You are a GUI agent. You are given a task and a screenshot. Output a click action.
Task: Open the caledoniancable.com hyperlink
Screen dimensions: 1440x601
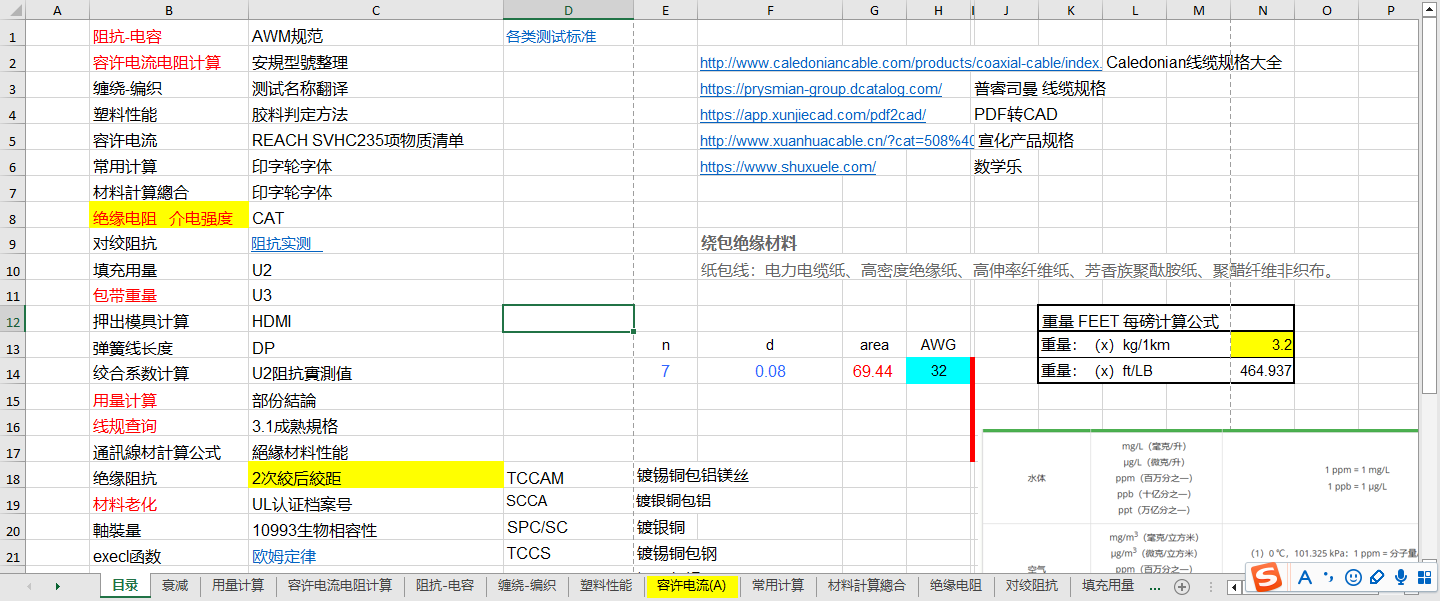[900, 63]
